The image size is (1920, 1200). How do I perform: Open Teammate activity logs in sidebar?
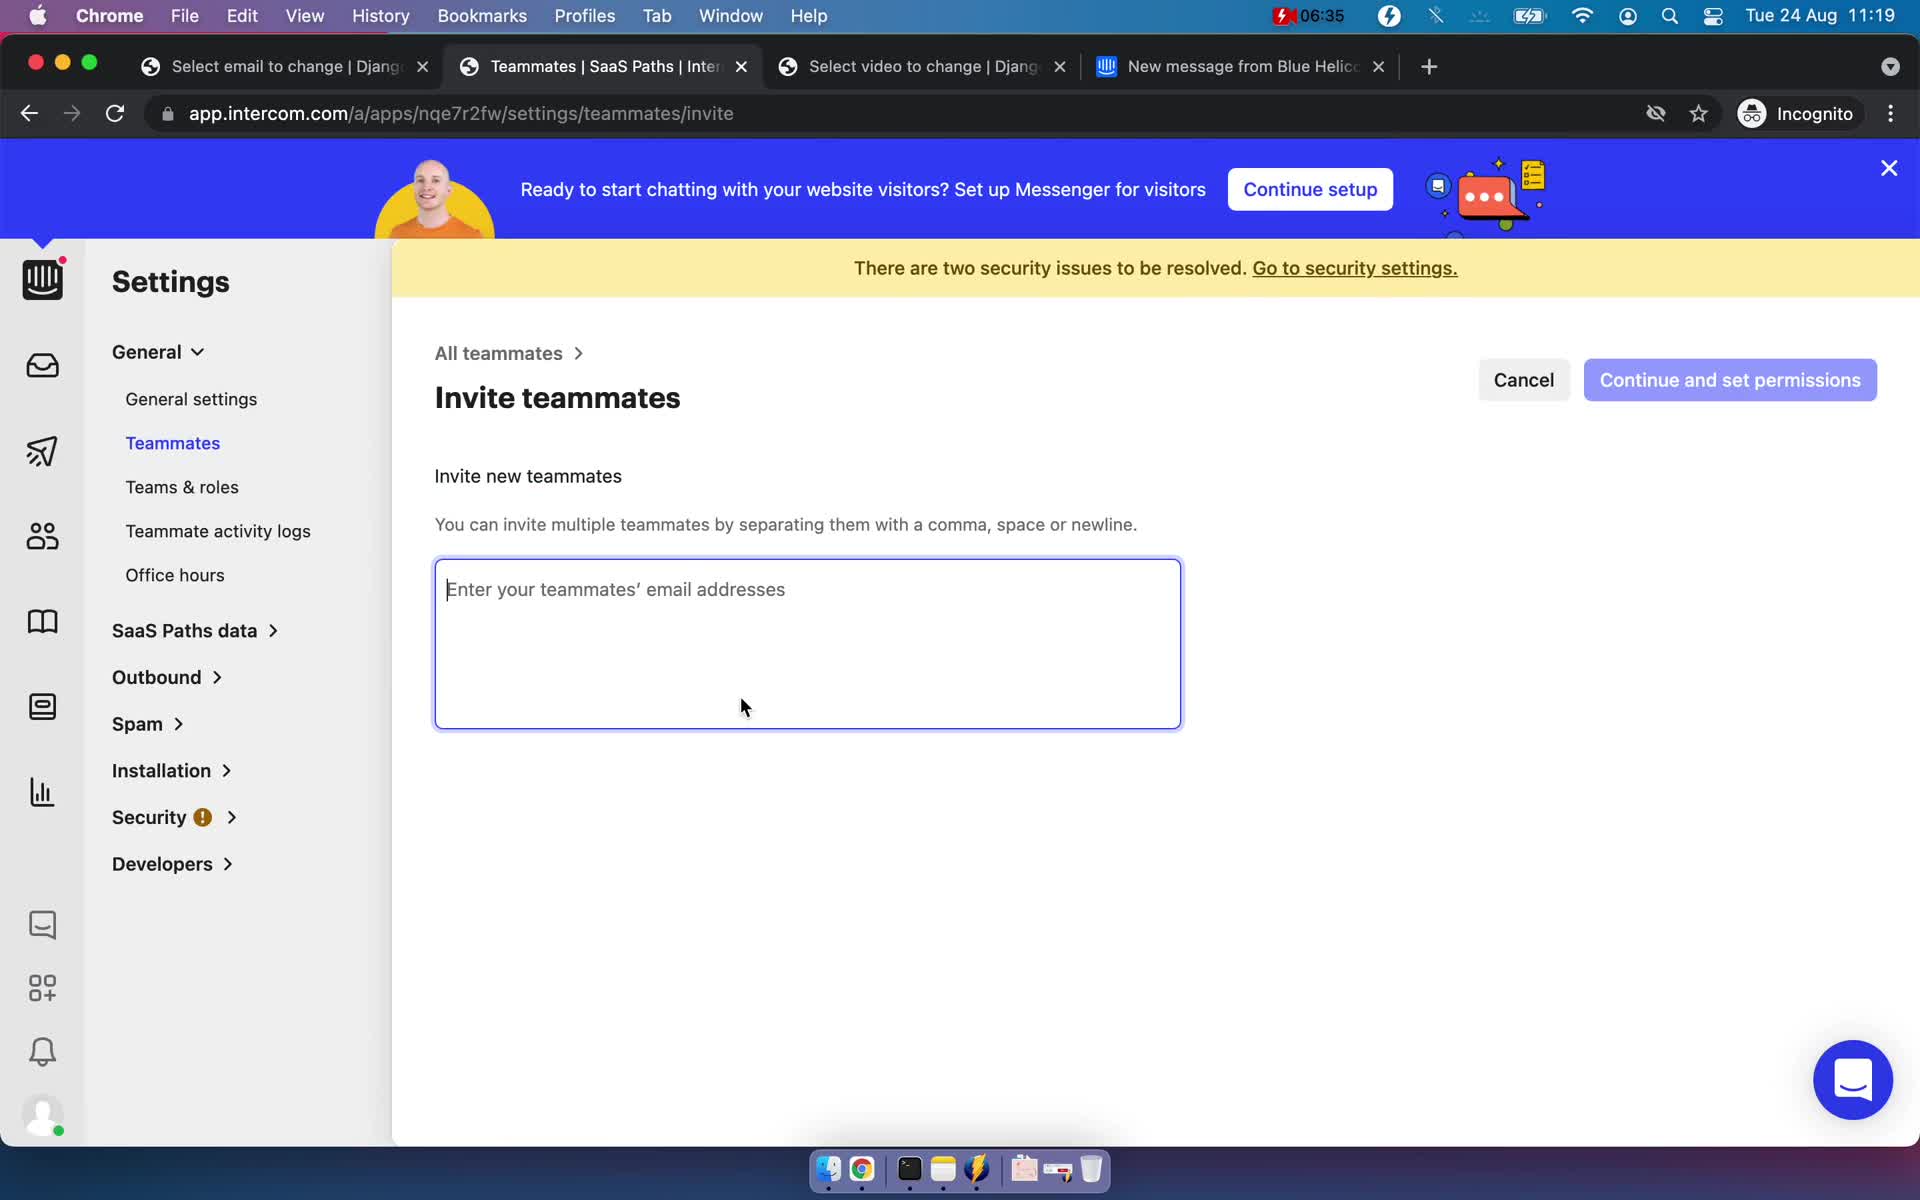(218, 531)
